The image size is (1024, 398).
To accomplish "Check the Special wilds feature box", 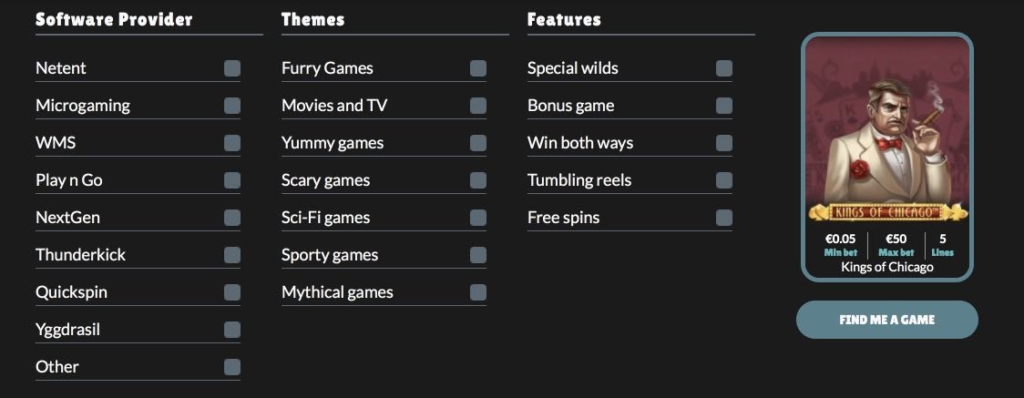I will [724, 69].
